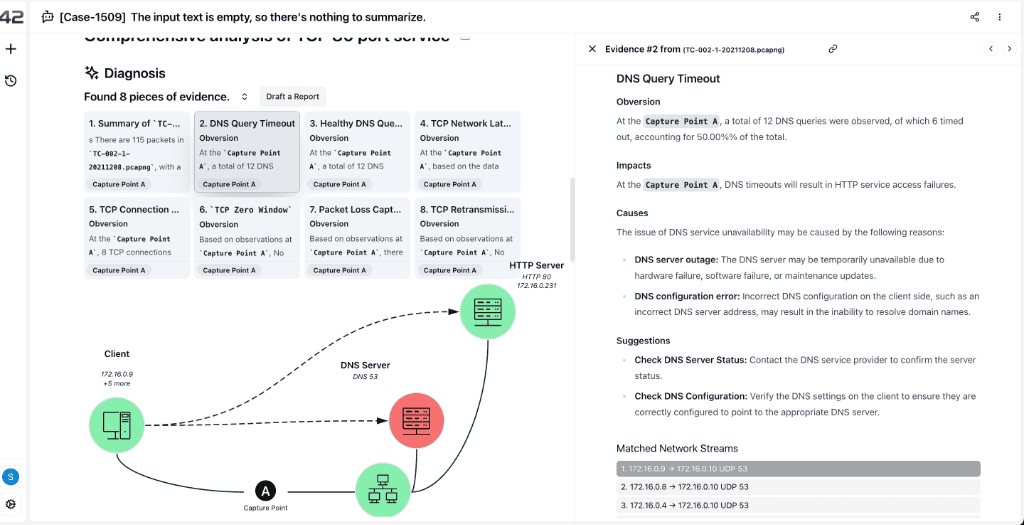
Task: Open the three-dot more options menu
Action: click(x=1000, y=17)
